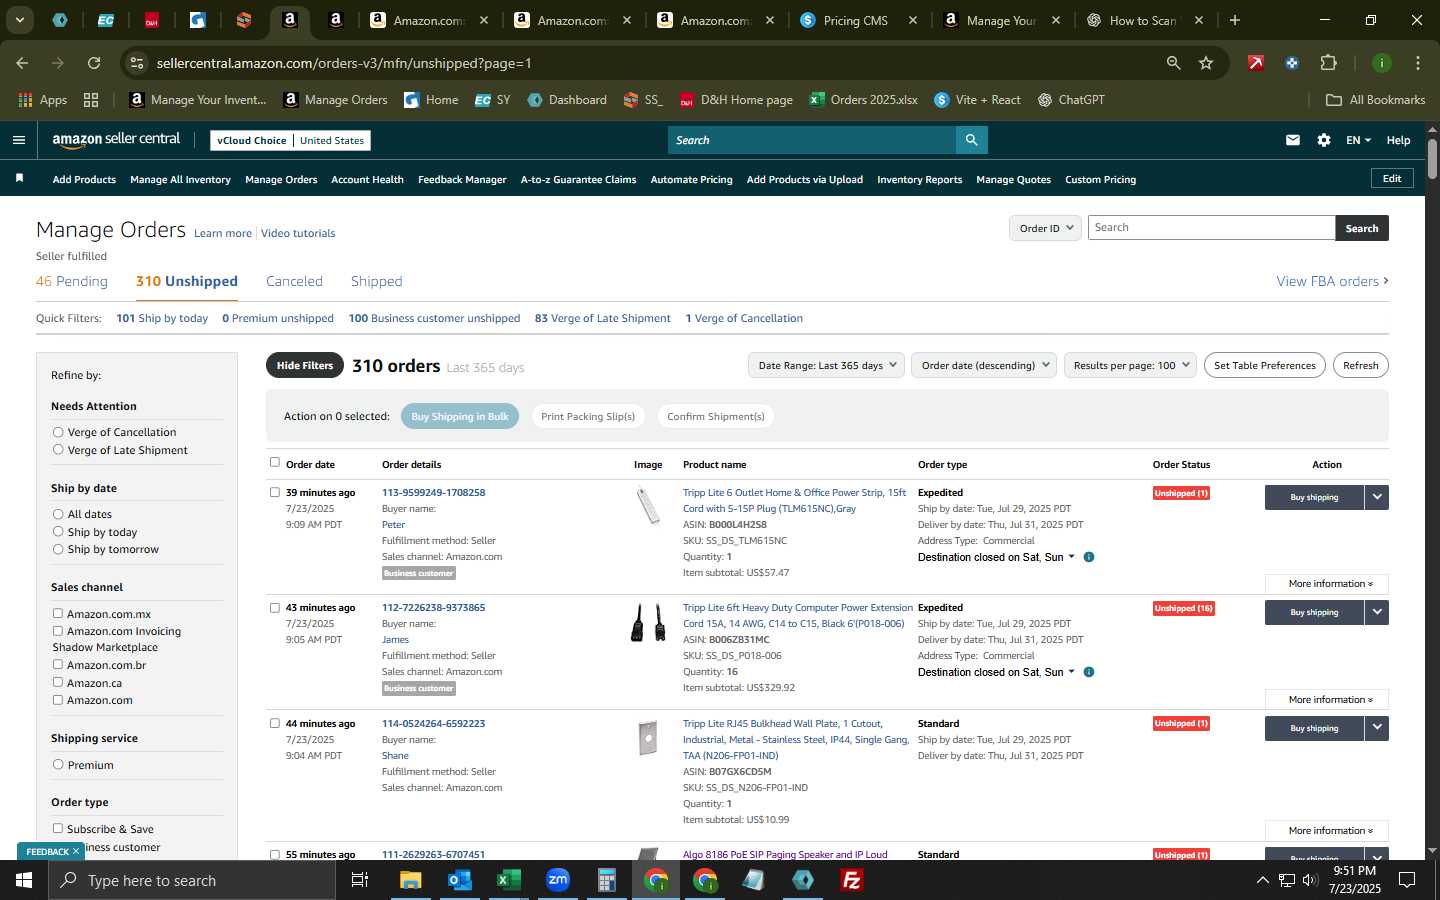Click the Amazon Seller Central logo
1440x900 pixels.
116,140
